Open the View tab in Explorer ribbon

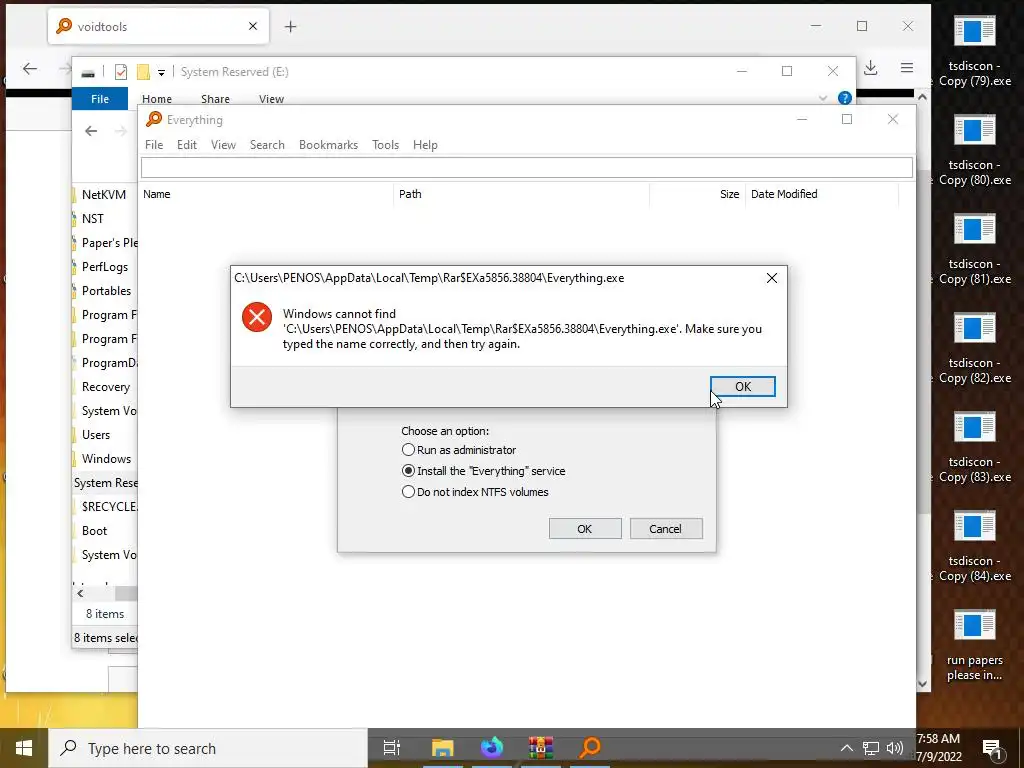[x=271, y=99]
